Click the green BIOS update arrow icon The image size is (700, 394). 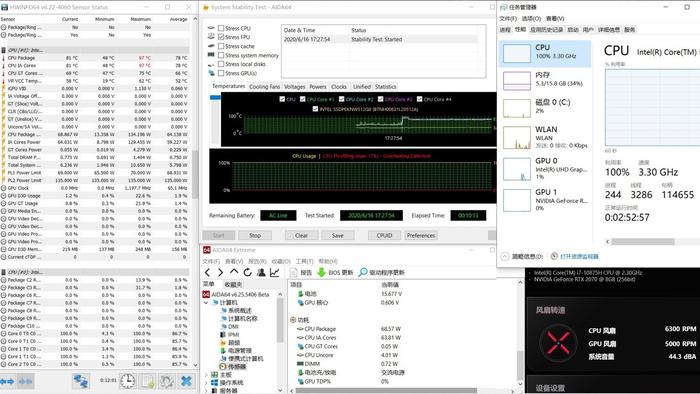[321, 272]
